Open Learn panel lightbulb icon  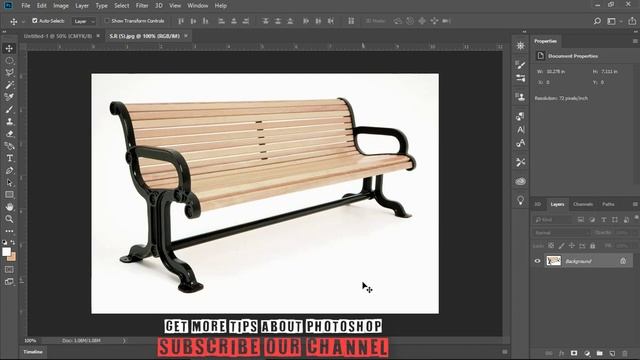click(x=520, y=200)
